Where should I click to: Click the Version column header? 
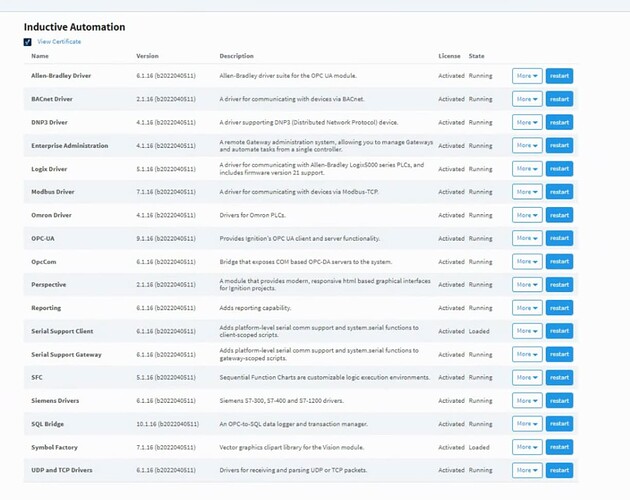click(x=147, y=56)
